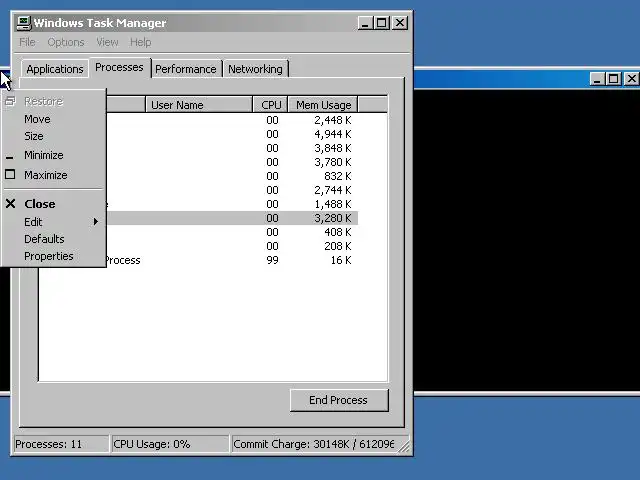Screen dimensions: 640x480
Task: Select the process row using 3,848 K
Action: [x=232, y=148]
